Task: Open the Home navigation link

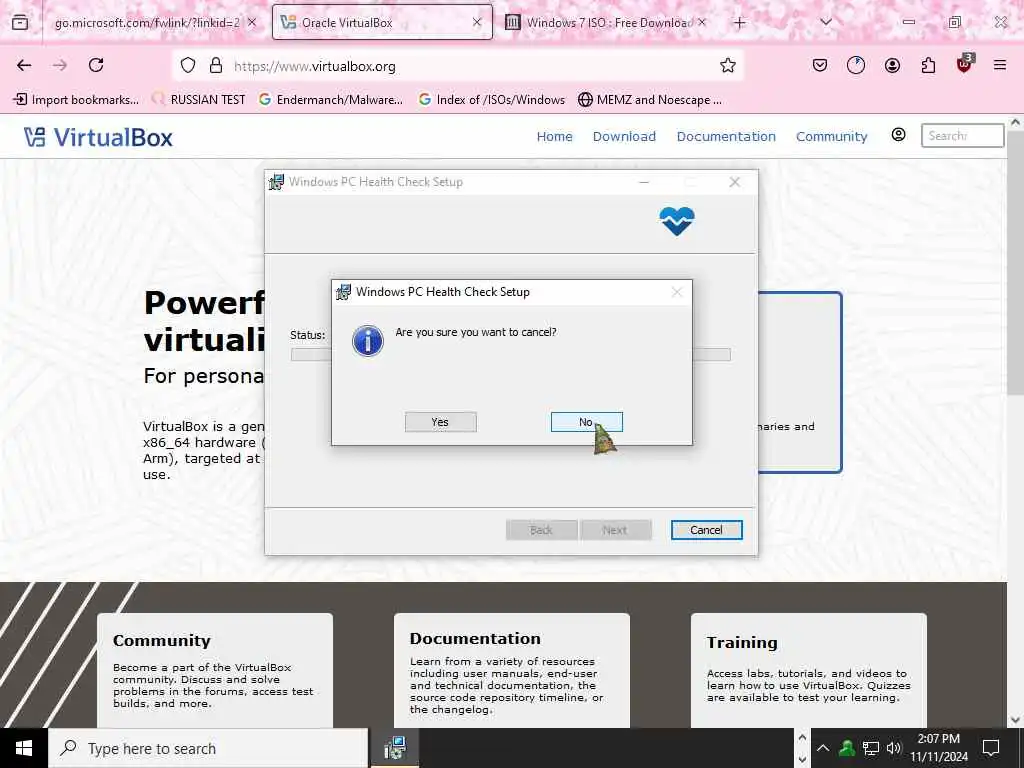Action: 554,136
